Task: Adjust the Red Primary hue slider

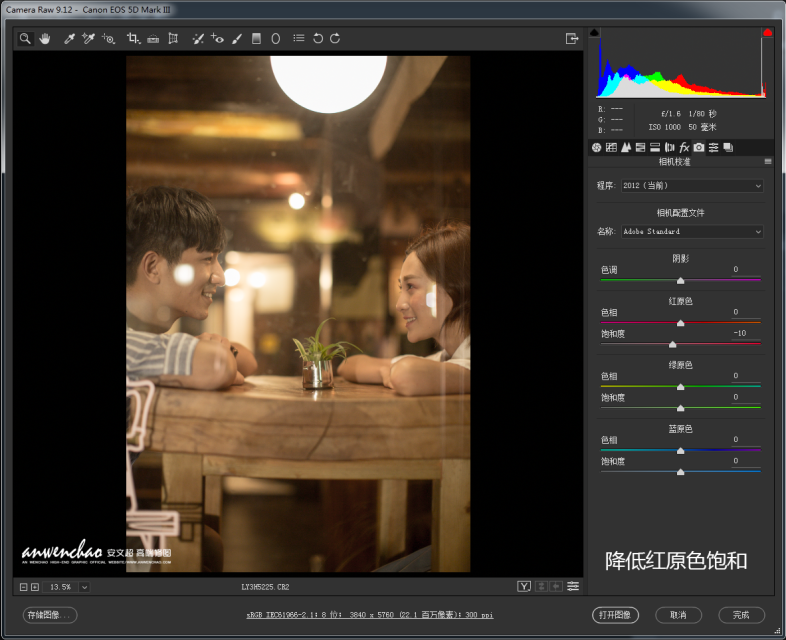Action: [680, 323]
